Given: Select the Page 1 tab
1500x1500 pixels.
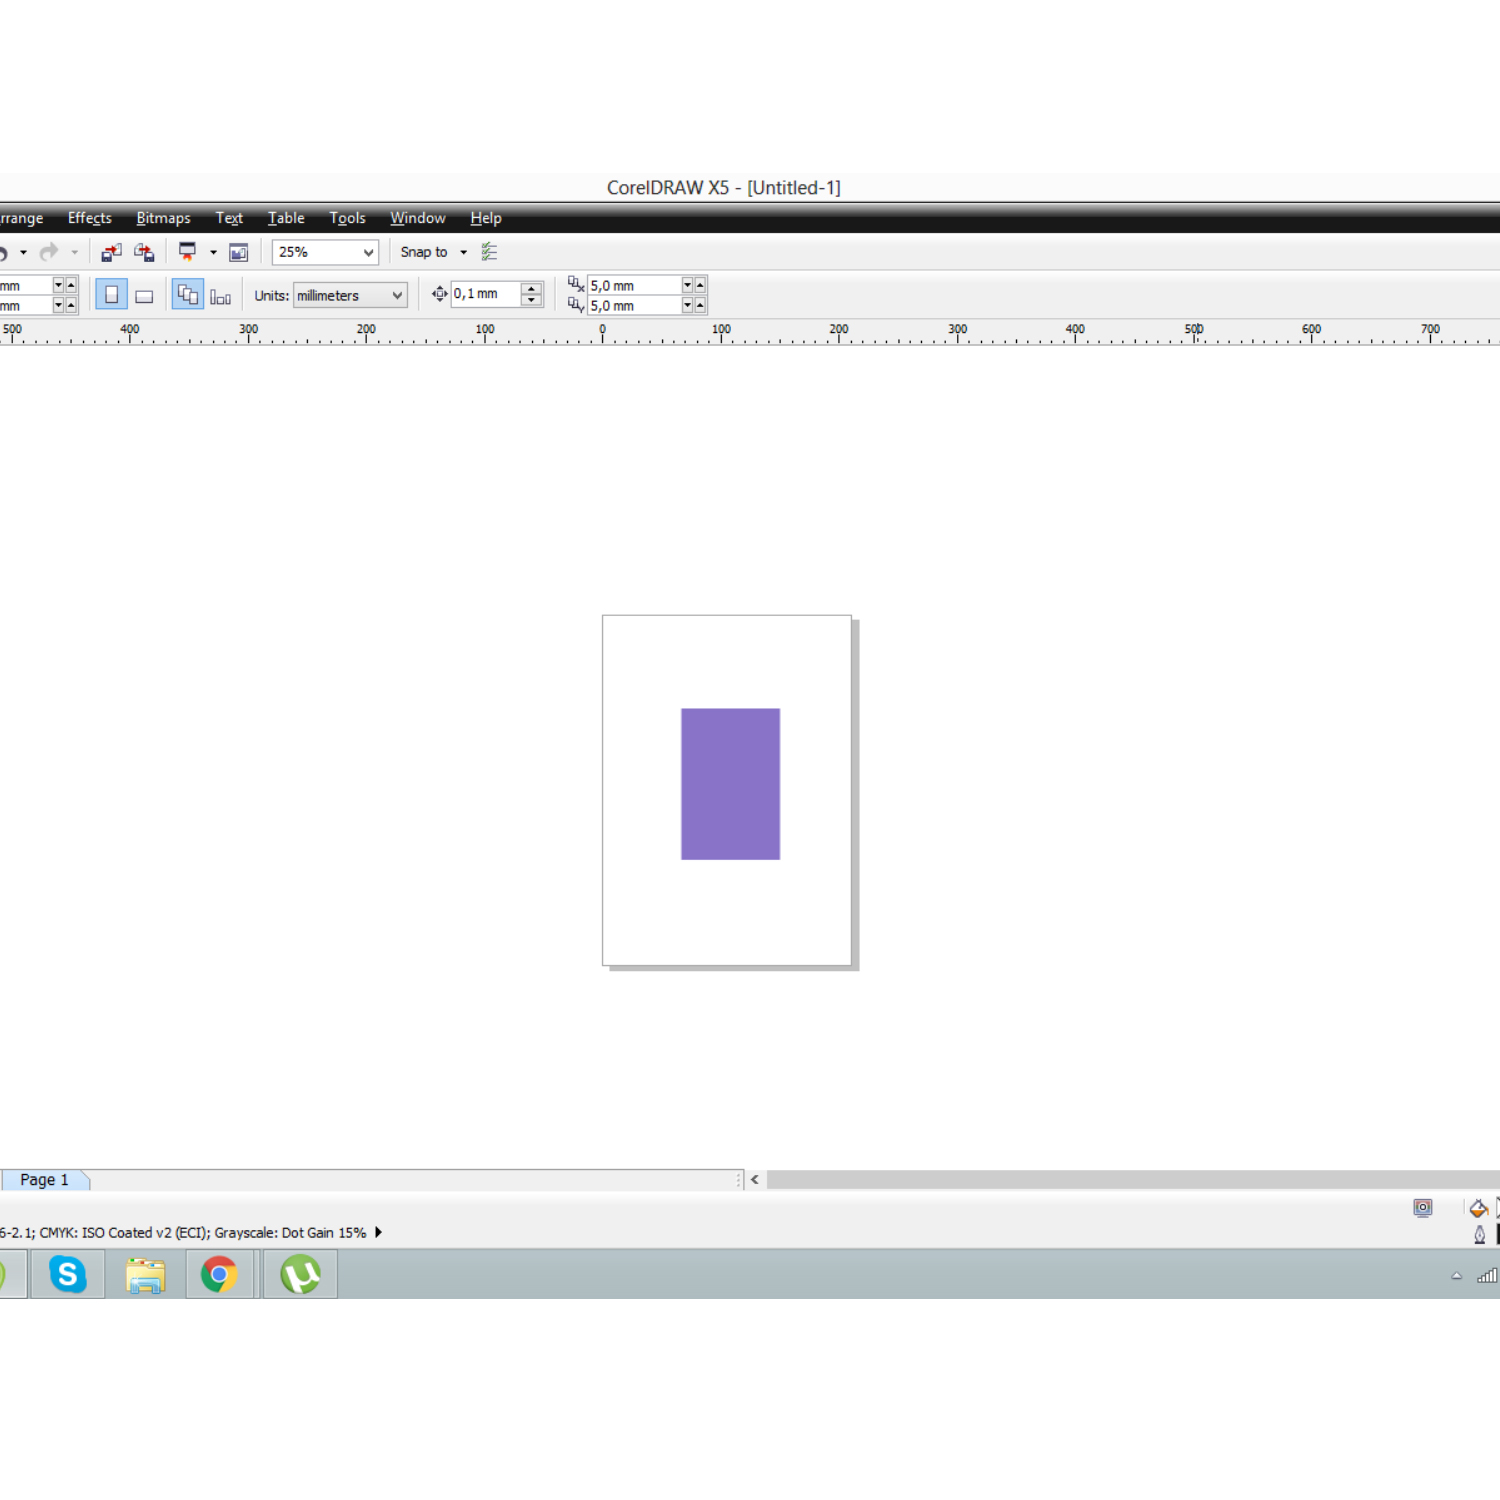Looking at the screenshot, I should [x=45, y=1180].
